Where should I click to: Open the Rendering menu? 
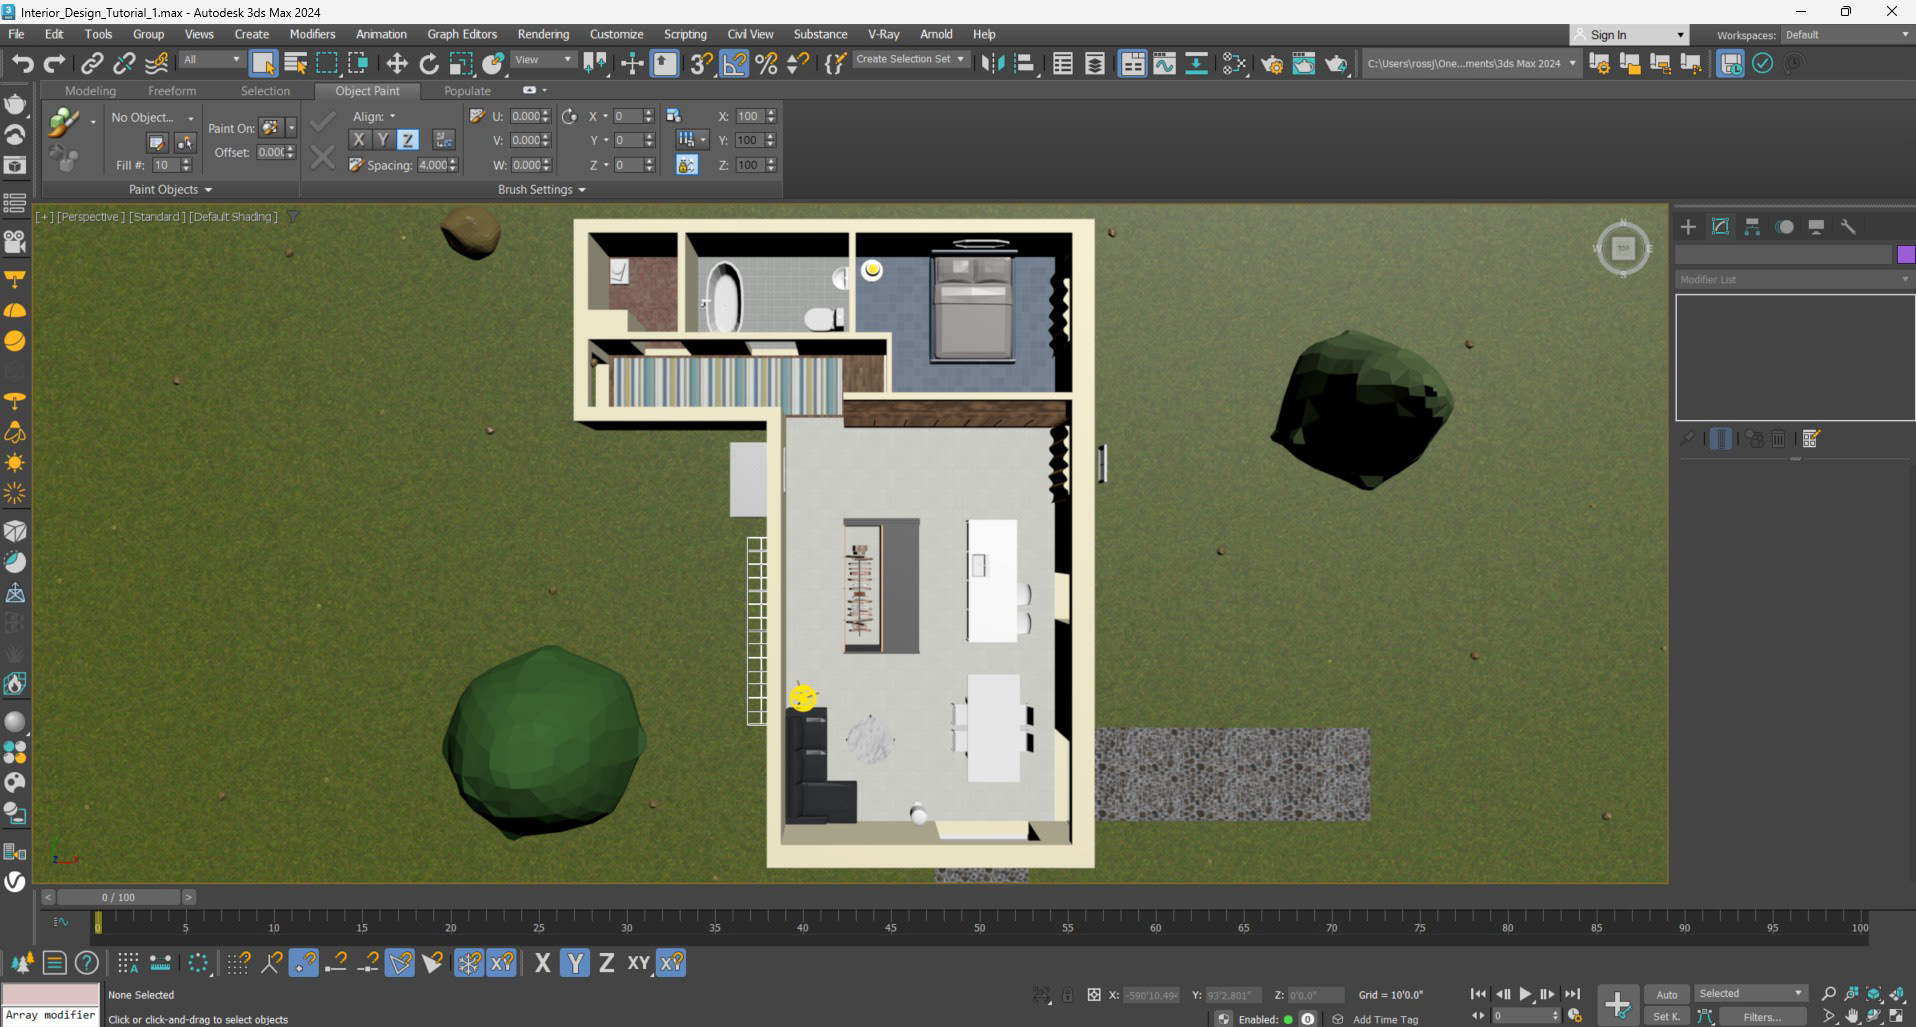tap(543, 34)
